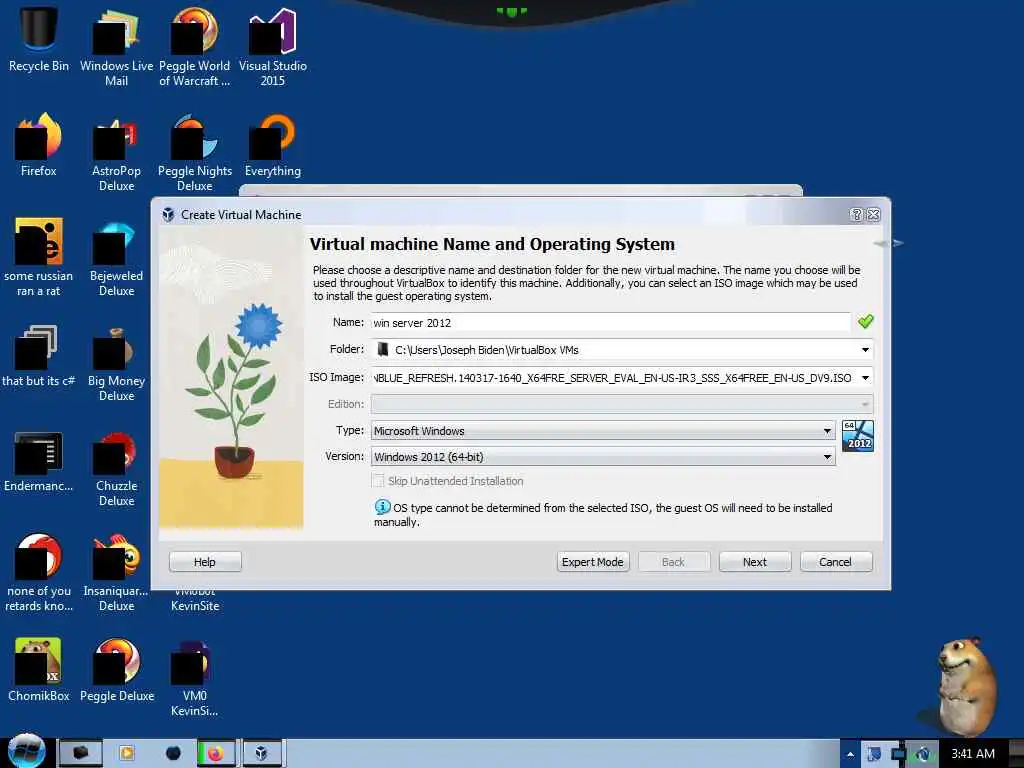Click the greyed-out Back button
The image size is (1024, 768).
[673, 562]
